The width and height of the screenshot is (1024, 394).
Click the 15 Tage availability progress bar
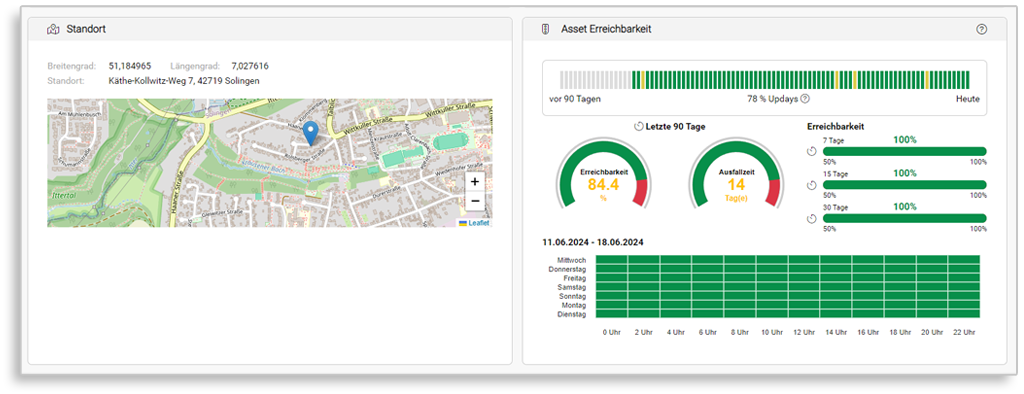pyautogui.click(x=904, y=185)
